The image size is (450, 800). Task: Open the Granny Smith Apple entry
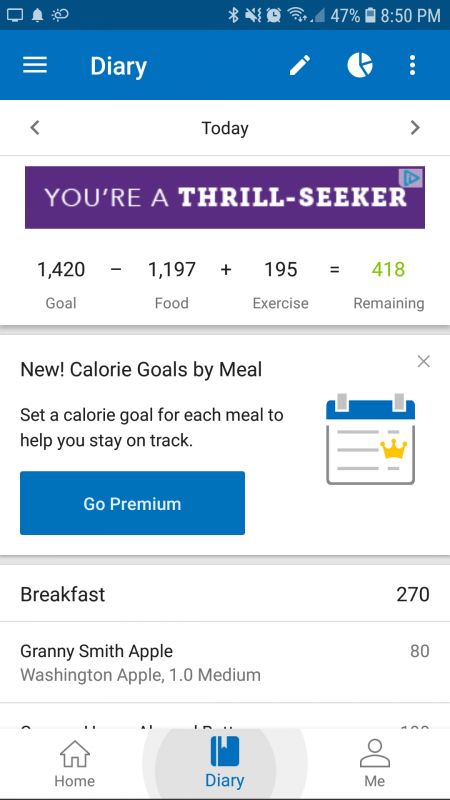[x=225, y=662]
